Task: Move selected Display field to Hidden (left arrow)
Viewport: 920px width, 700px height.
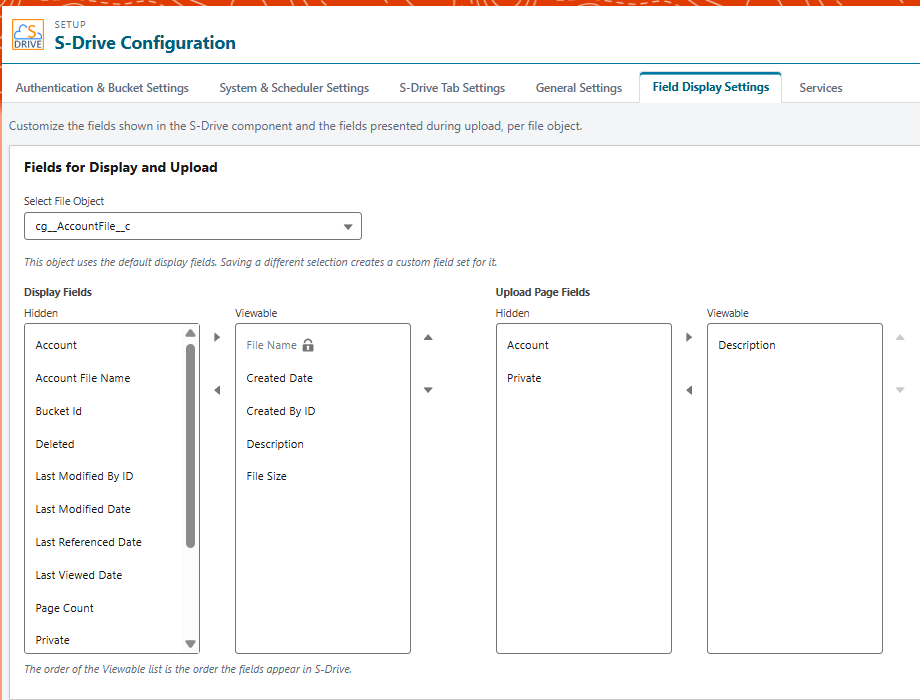Action: coord(217,390)
